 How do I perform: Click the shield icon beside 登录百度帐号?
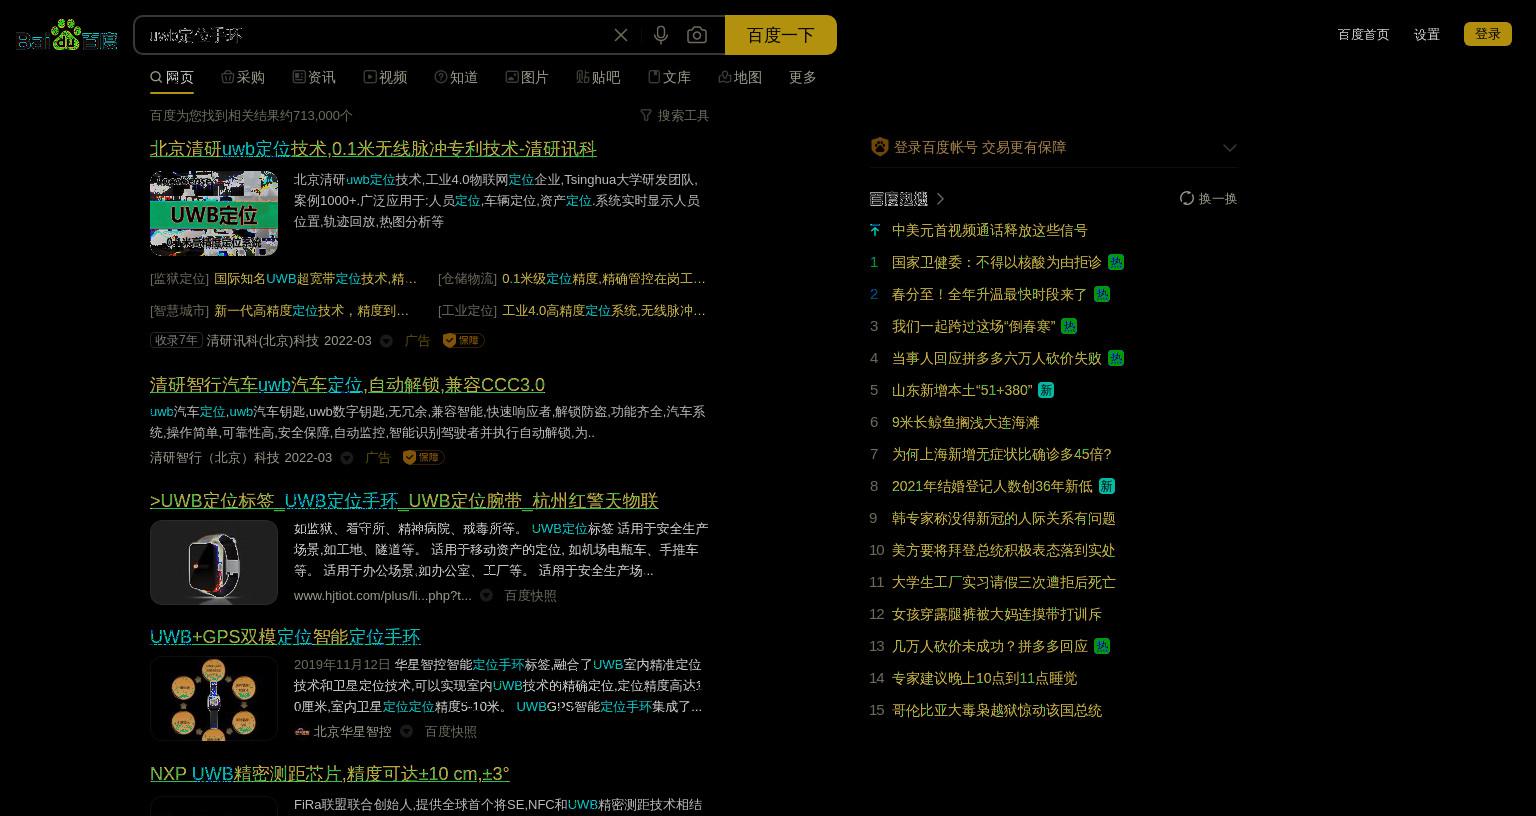coord(879,147)
